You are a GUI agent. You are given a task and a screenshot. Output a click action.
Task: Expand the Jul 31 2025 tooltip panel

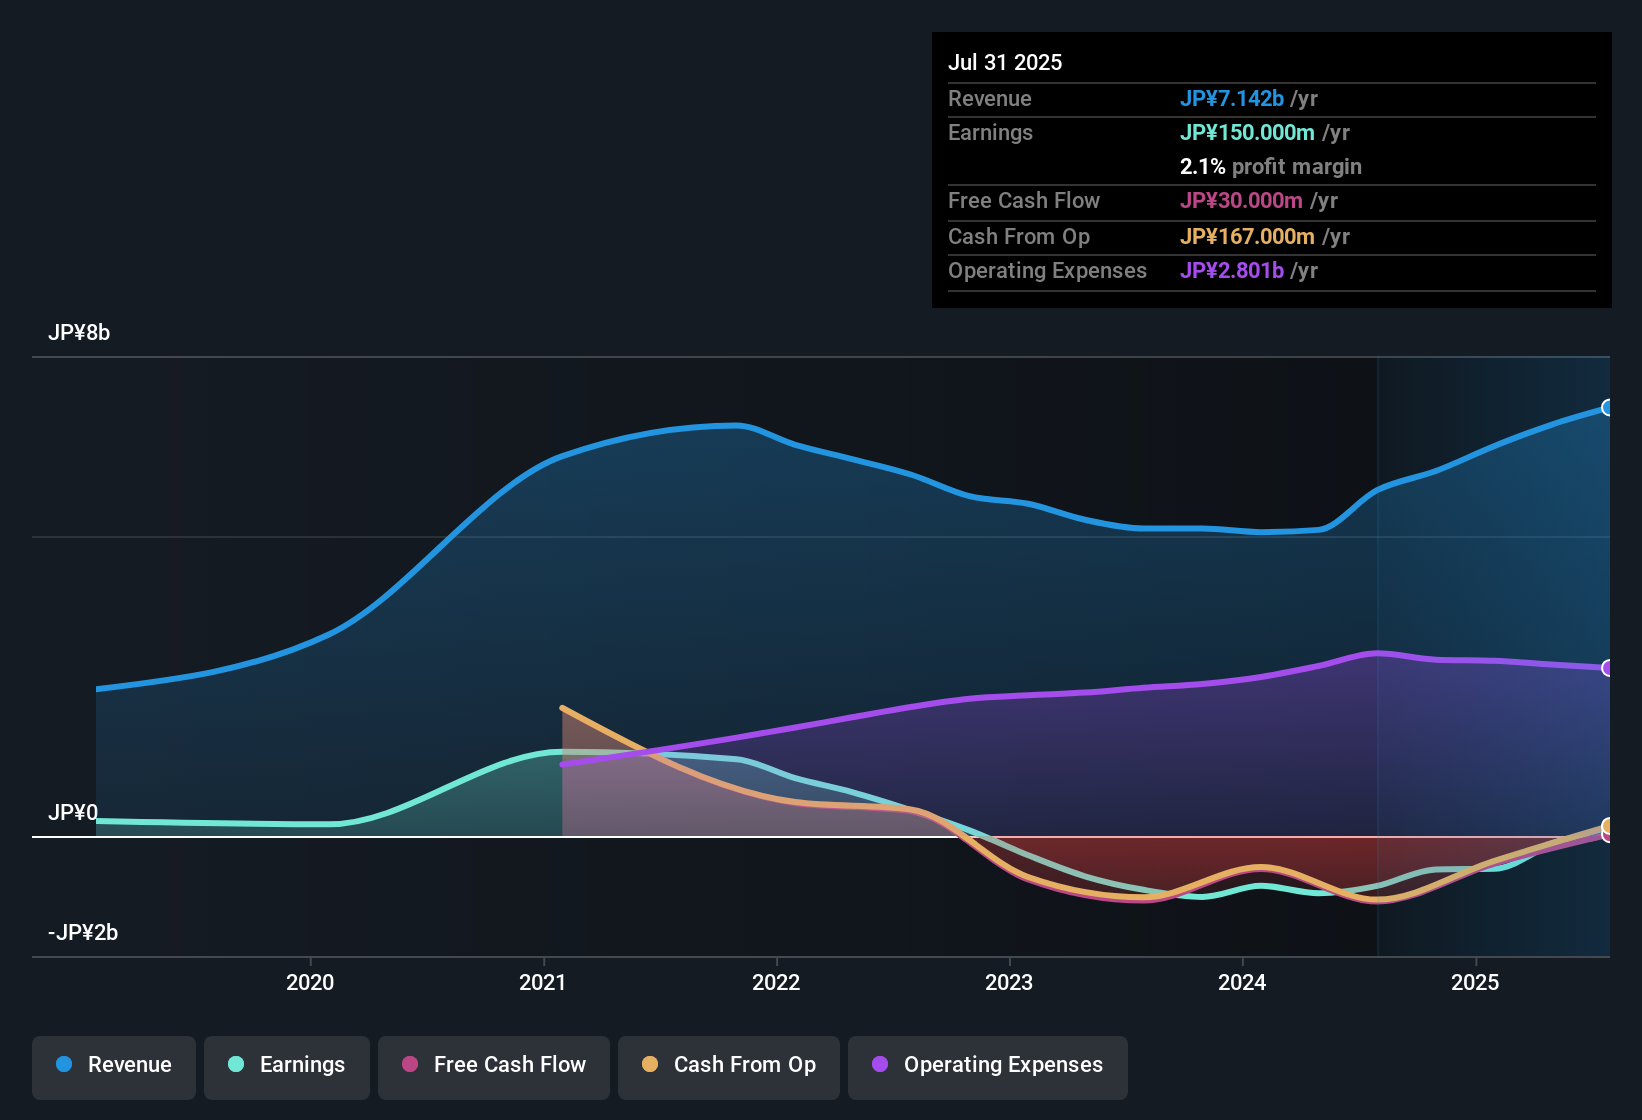(x=1005, y=62)
